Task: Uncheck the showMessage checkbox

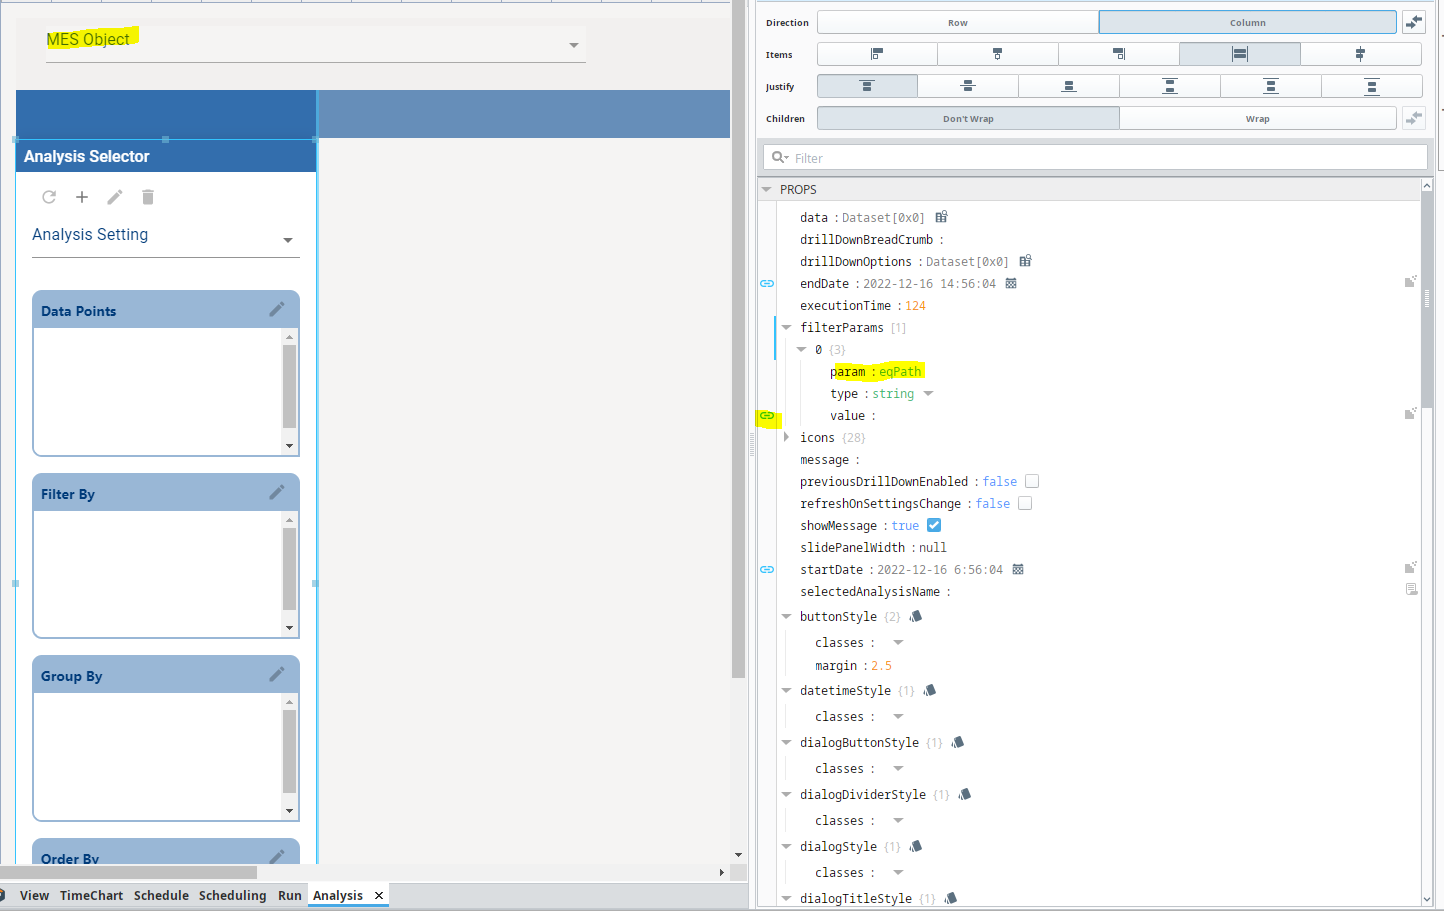Action: click(934, 526)
